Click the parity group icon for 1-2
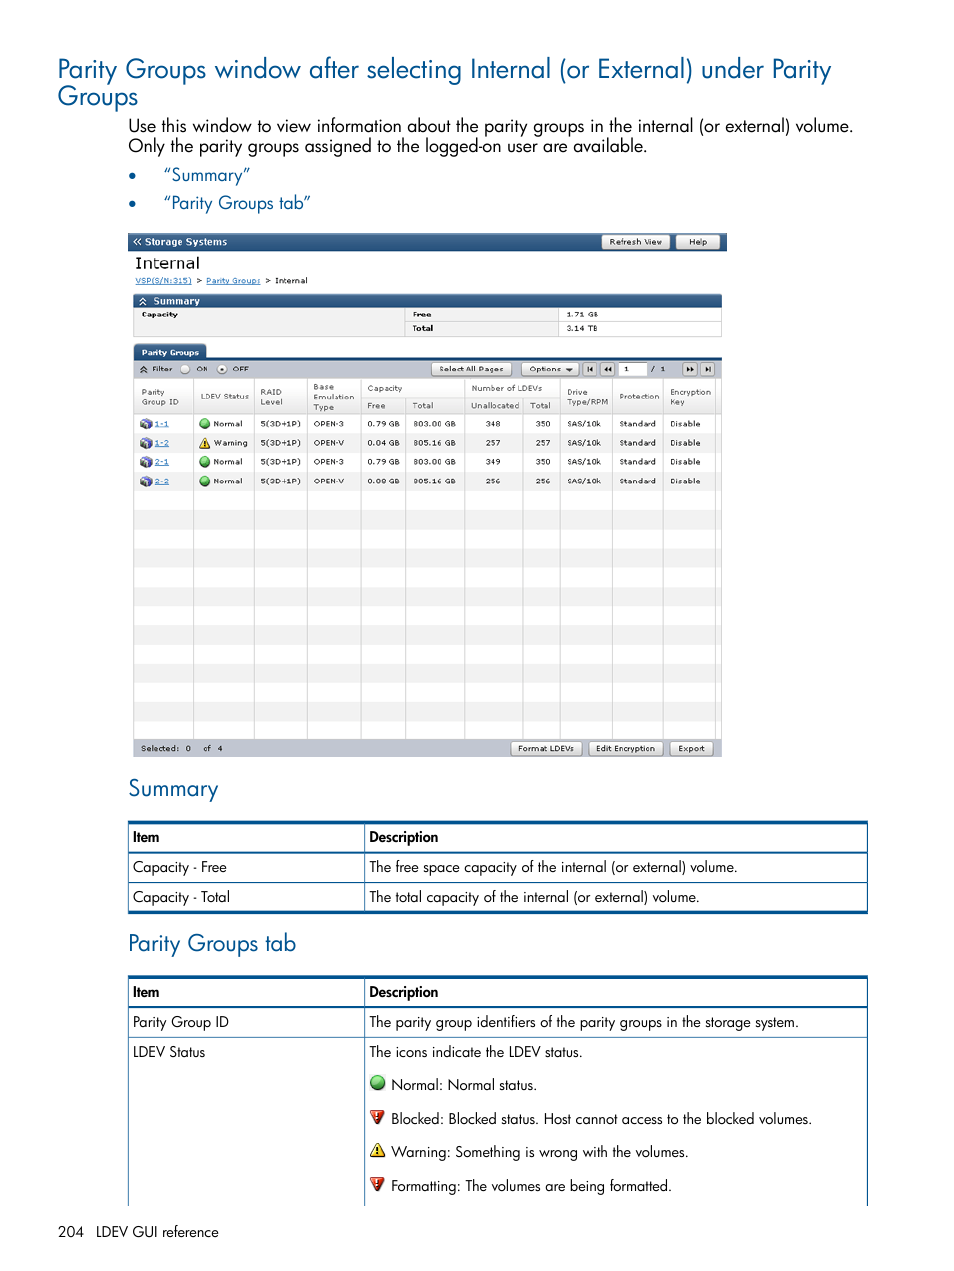 click(x=146, y=443)
